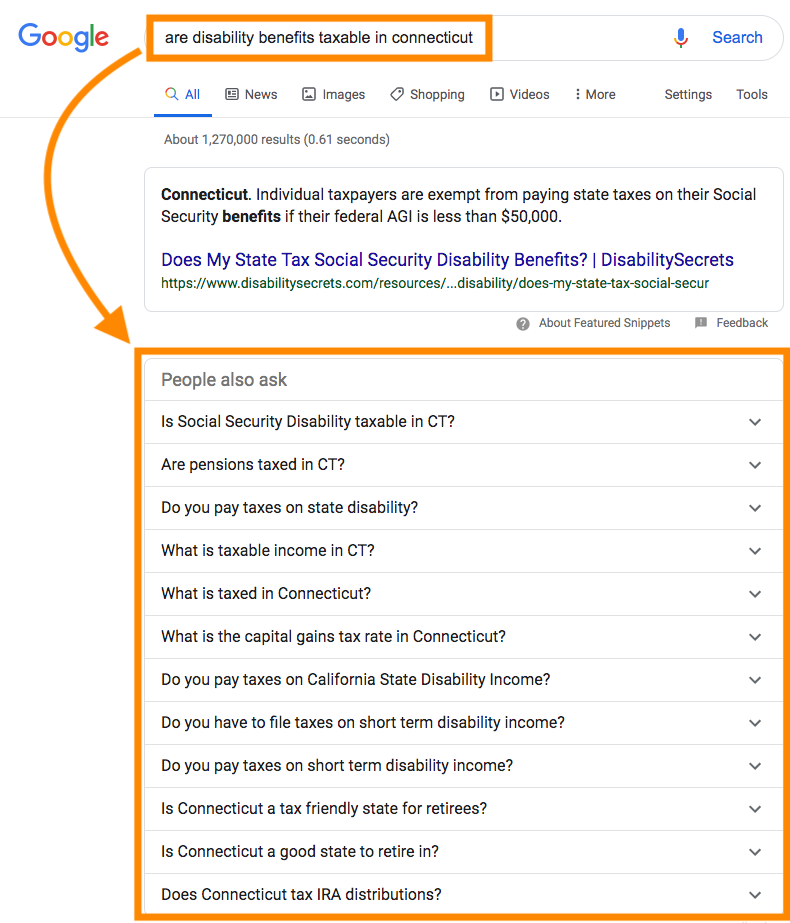Open the Shopping tab

click(x=427, y=95)
